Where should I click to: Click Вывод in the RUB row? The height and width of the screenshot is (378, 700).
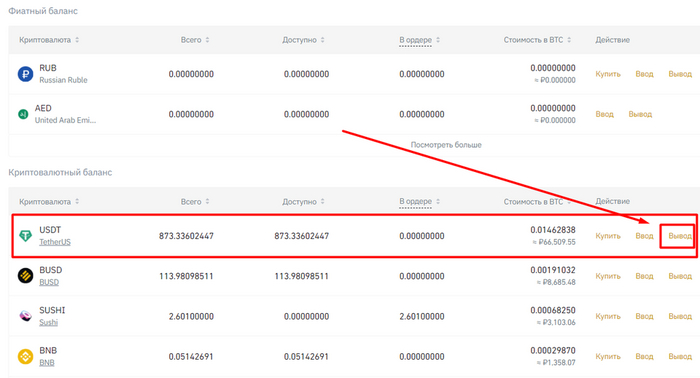[x=680, y=74]
